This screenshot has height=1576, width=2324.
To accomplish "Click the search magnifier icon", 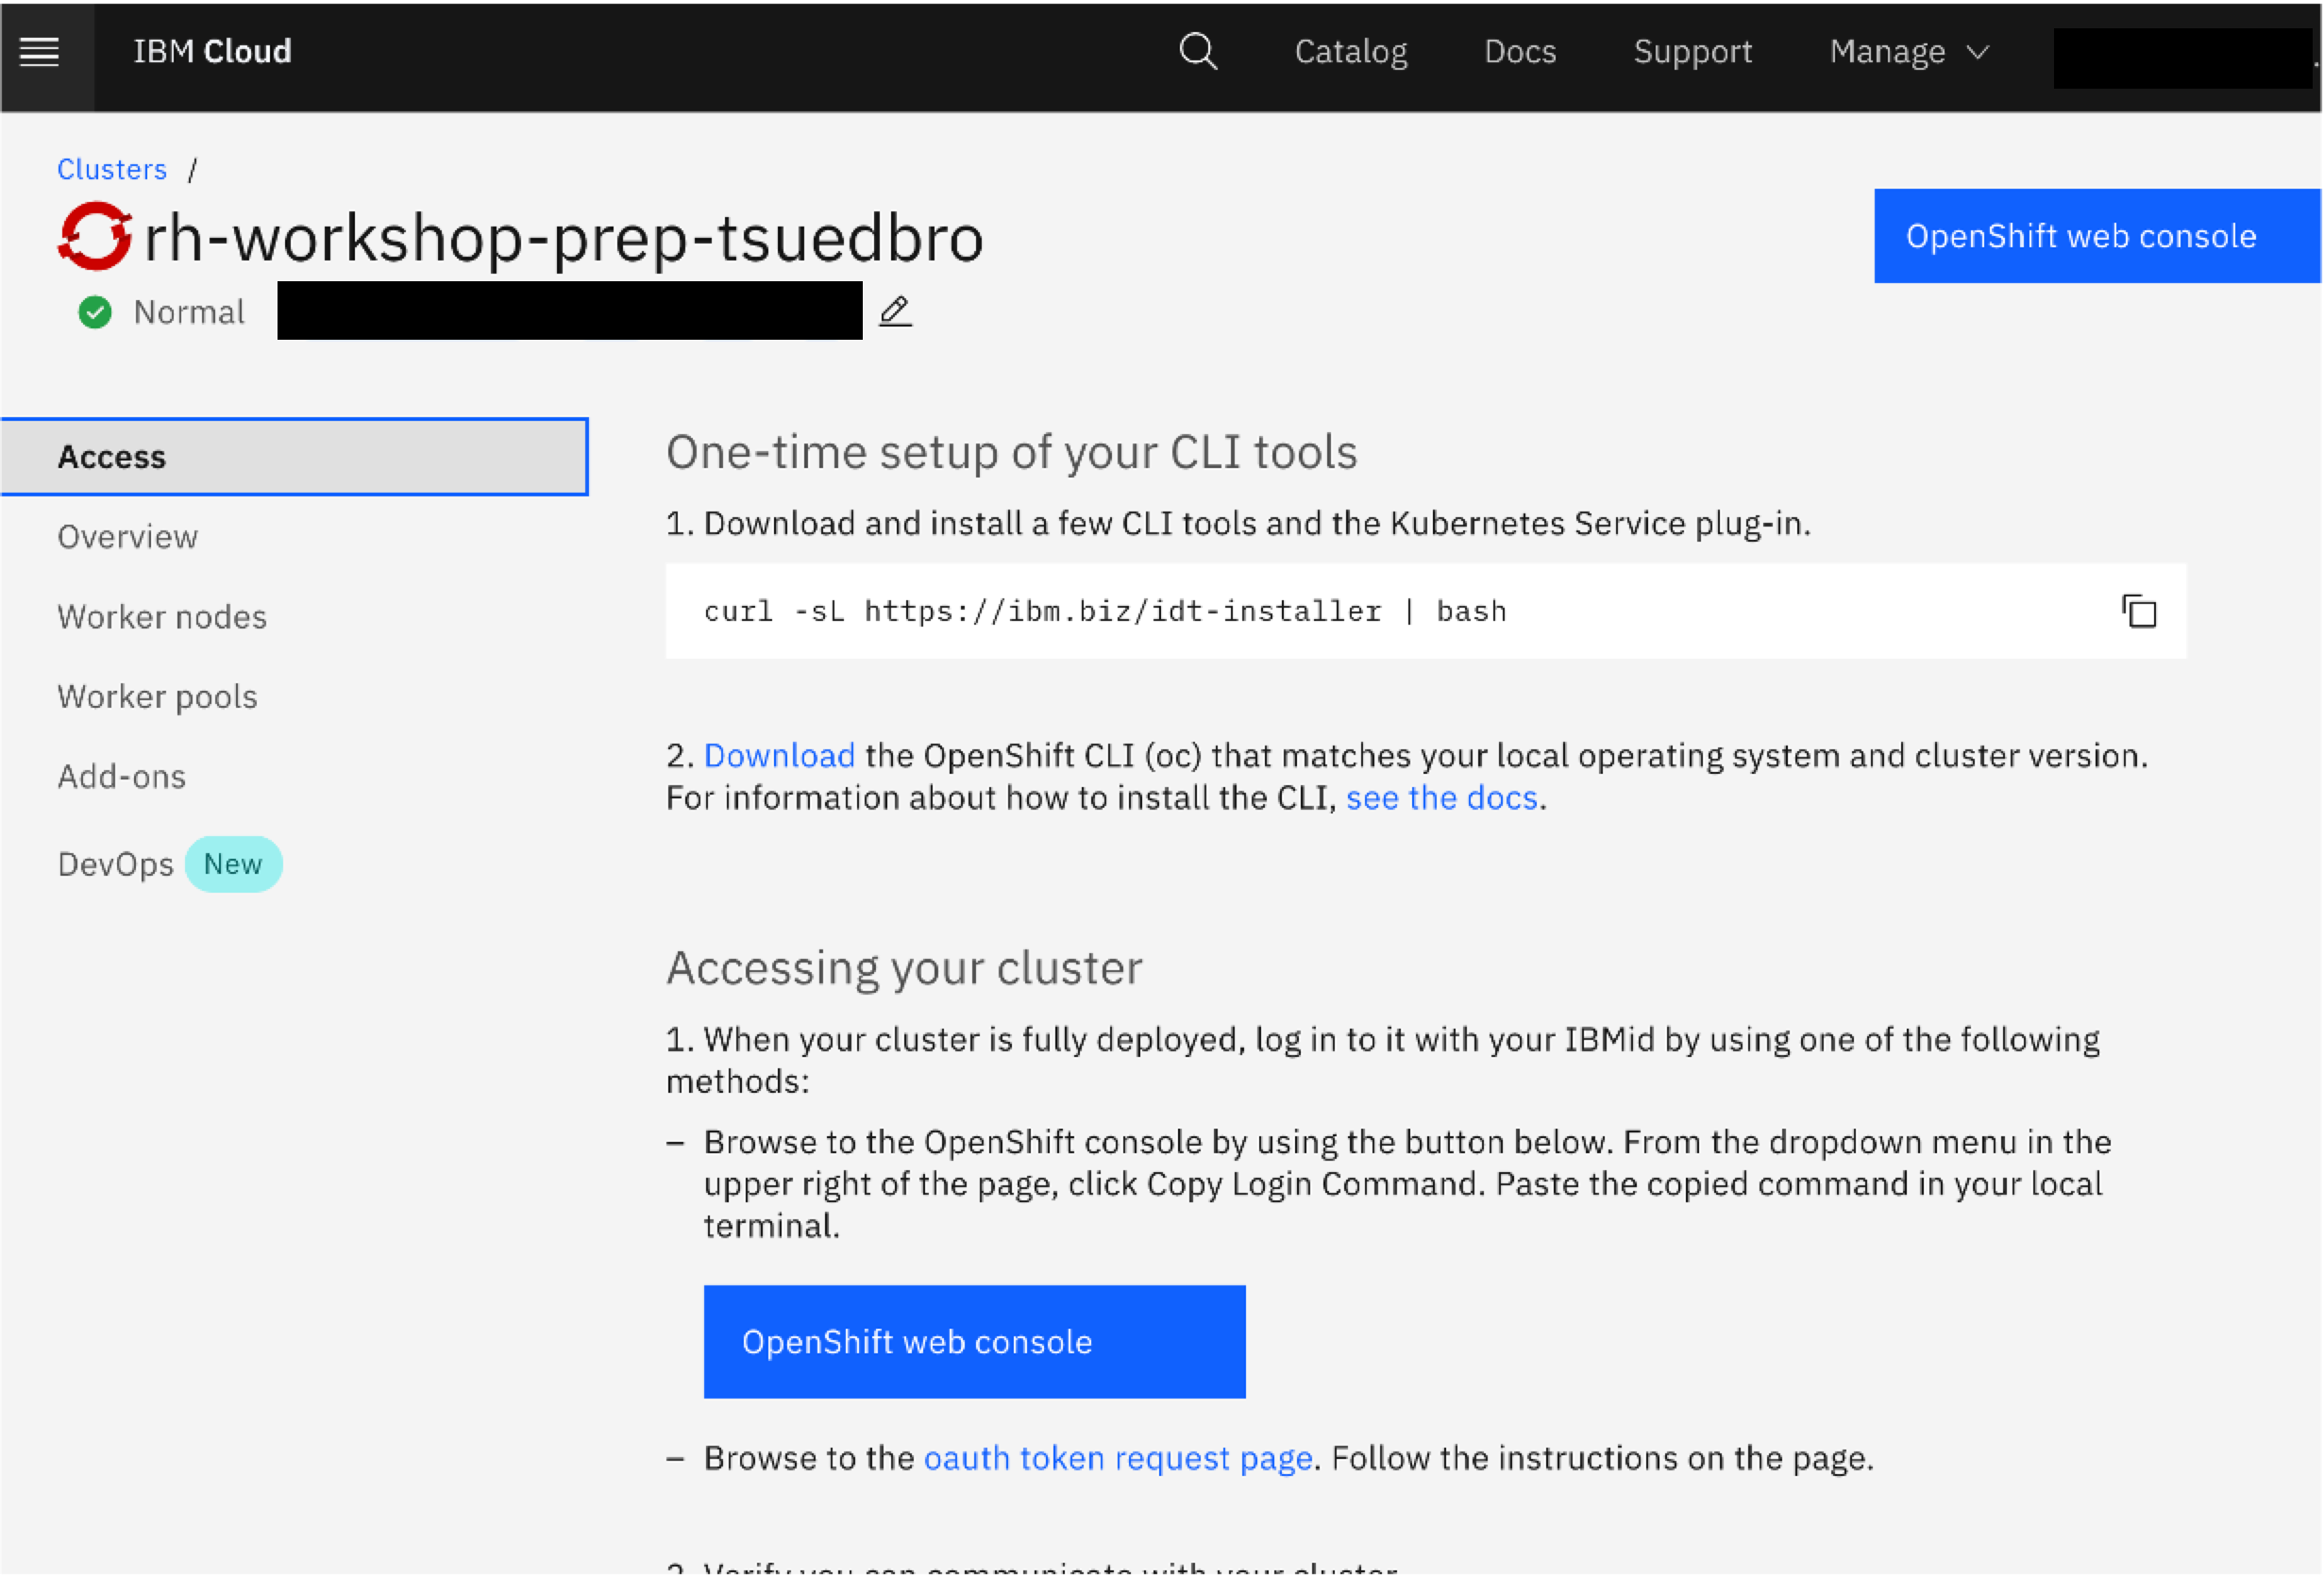I will (x=1198, y=51).
